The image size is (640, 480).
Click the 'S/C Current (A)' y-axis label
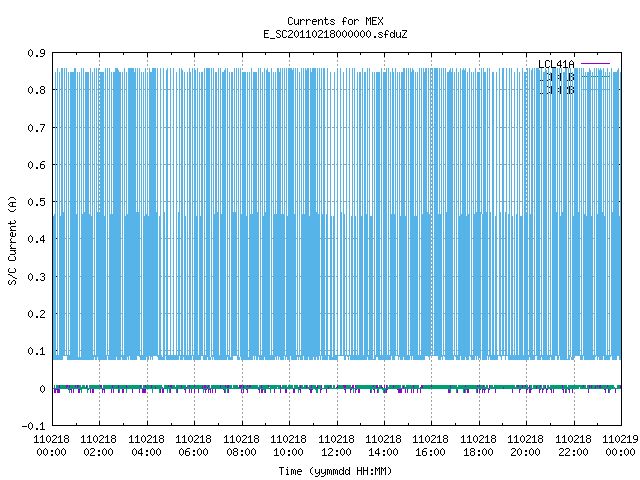12,241
